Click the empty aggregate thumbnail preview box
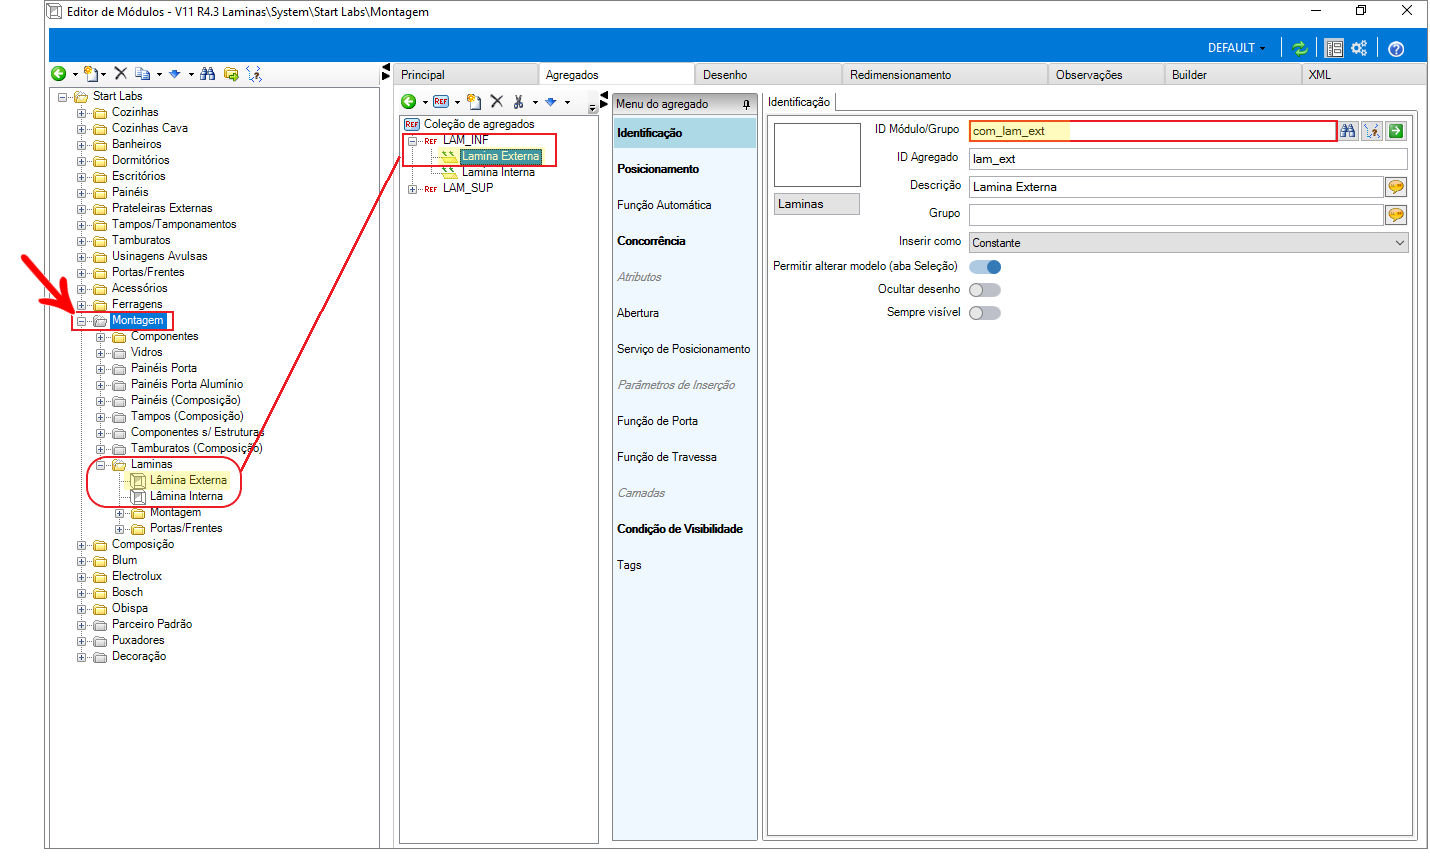Screen dimensions: 1430x858 (817, 155)
